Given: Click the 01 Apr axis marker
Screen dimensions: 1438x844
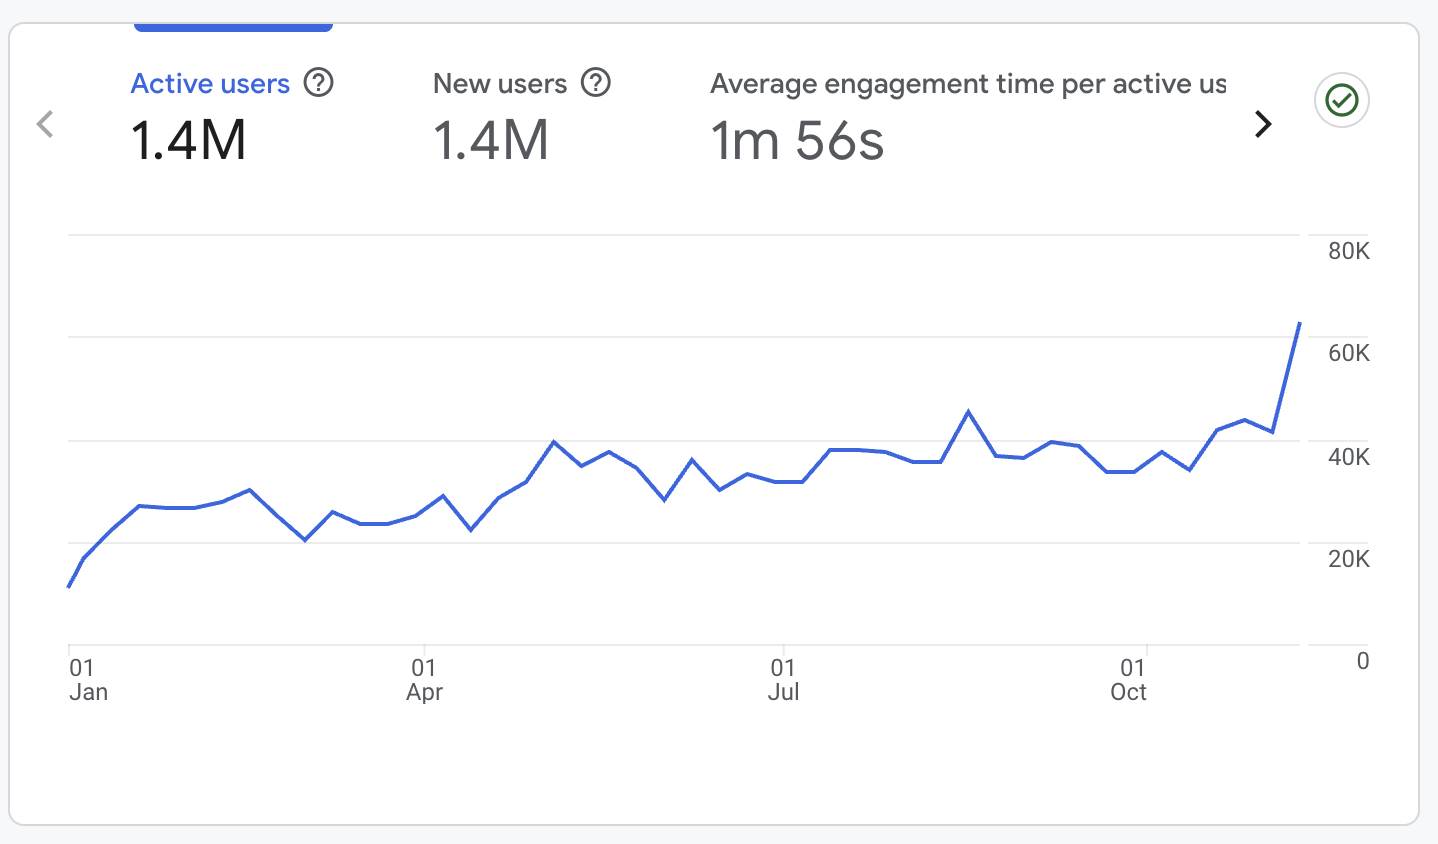Looking at the screenshot, I should point(424,680).
